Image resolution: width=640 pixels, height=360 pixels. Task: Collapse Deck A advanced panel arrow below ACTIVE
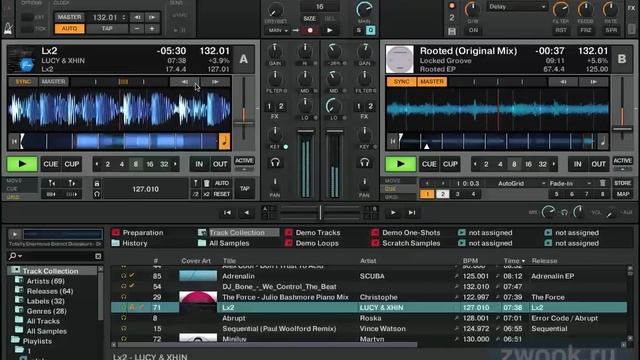244,169
